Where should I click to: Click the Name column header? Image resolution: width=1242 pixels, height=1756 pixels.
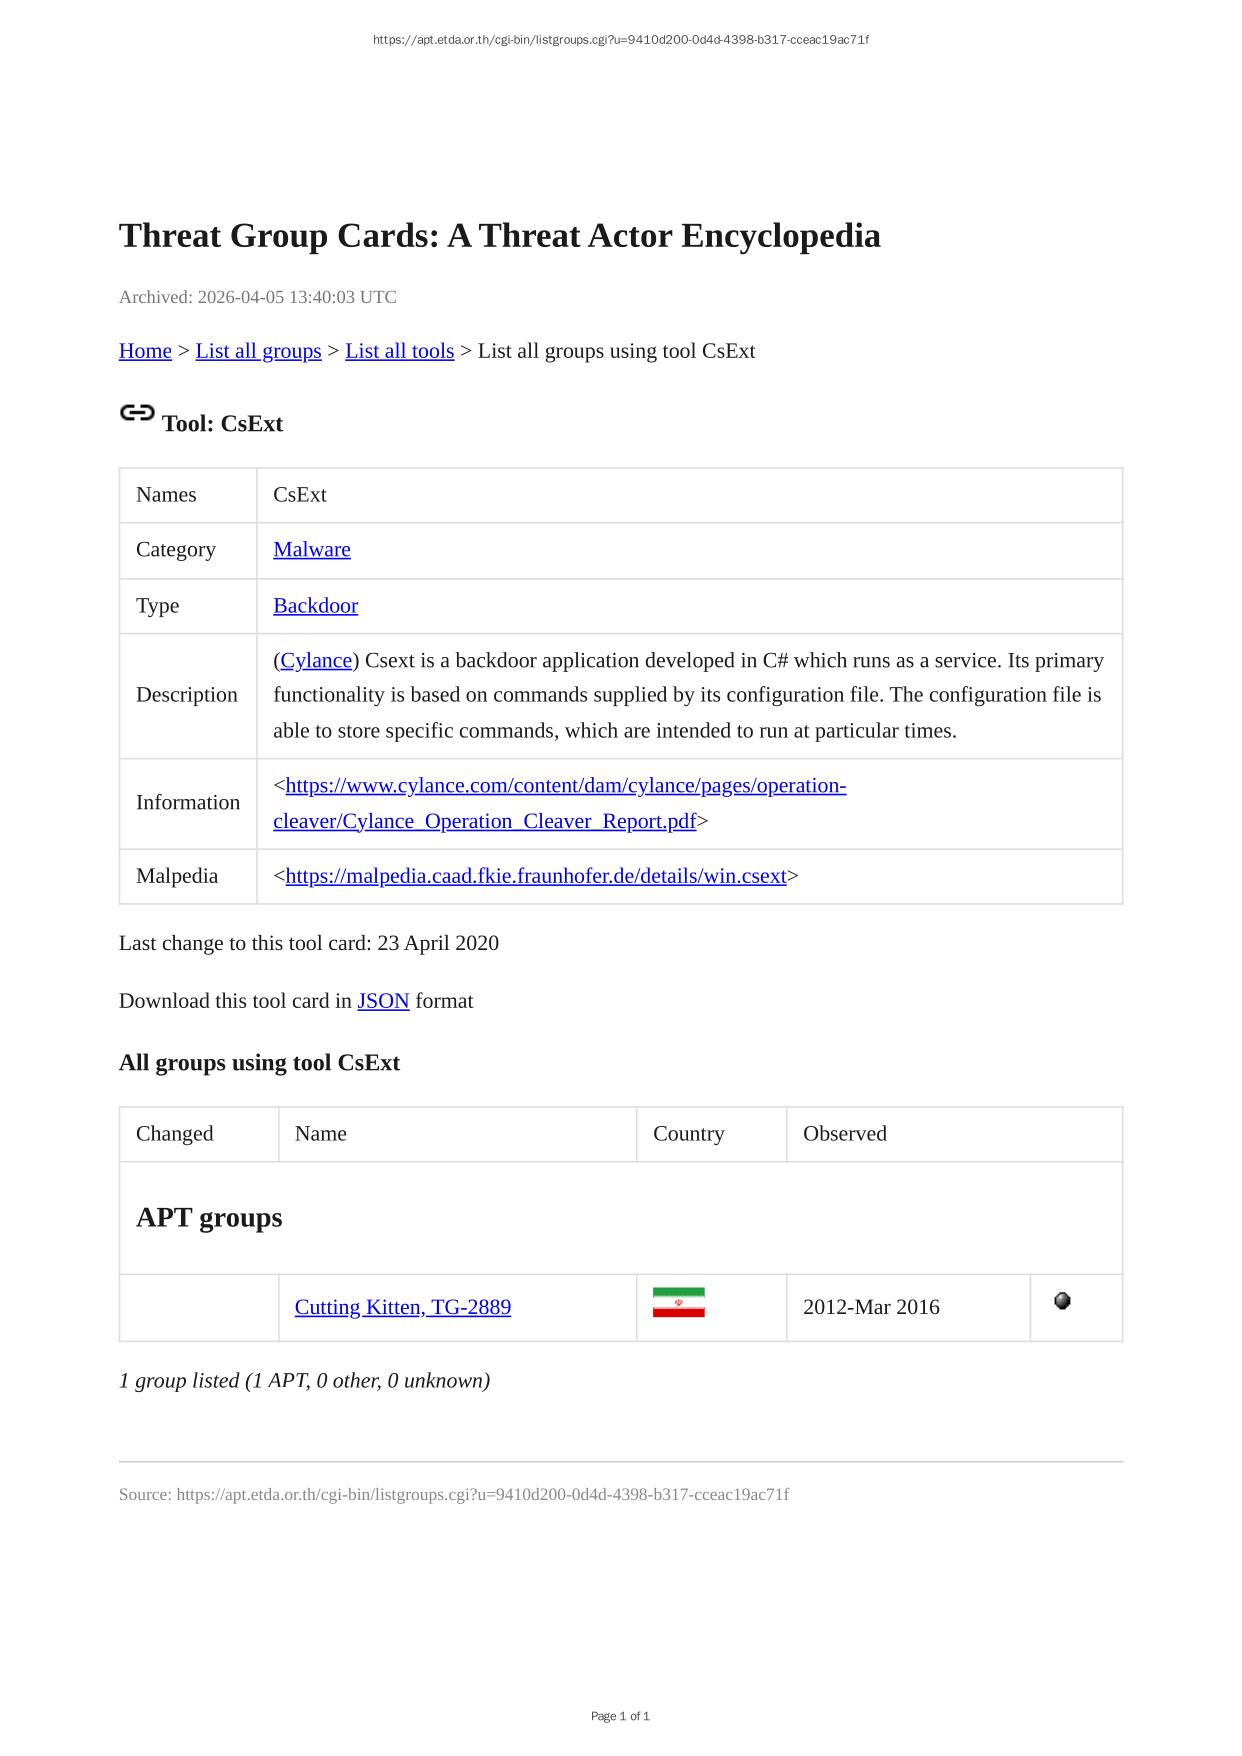(x=321, y=1134)
